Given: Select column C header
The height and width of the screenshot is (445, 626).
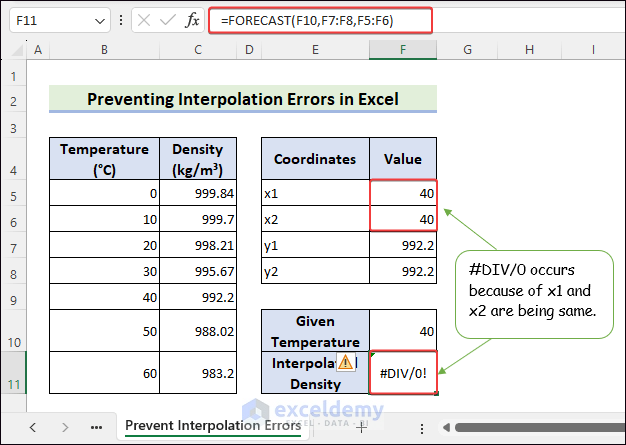Looking at the screenshot, I should click(x=198, y=50).
